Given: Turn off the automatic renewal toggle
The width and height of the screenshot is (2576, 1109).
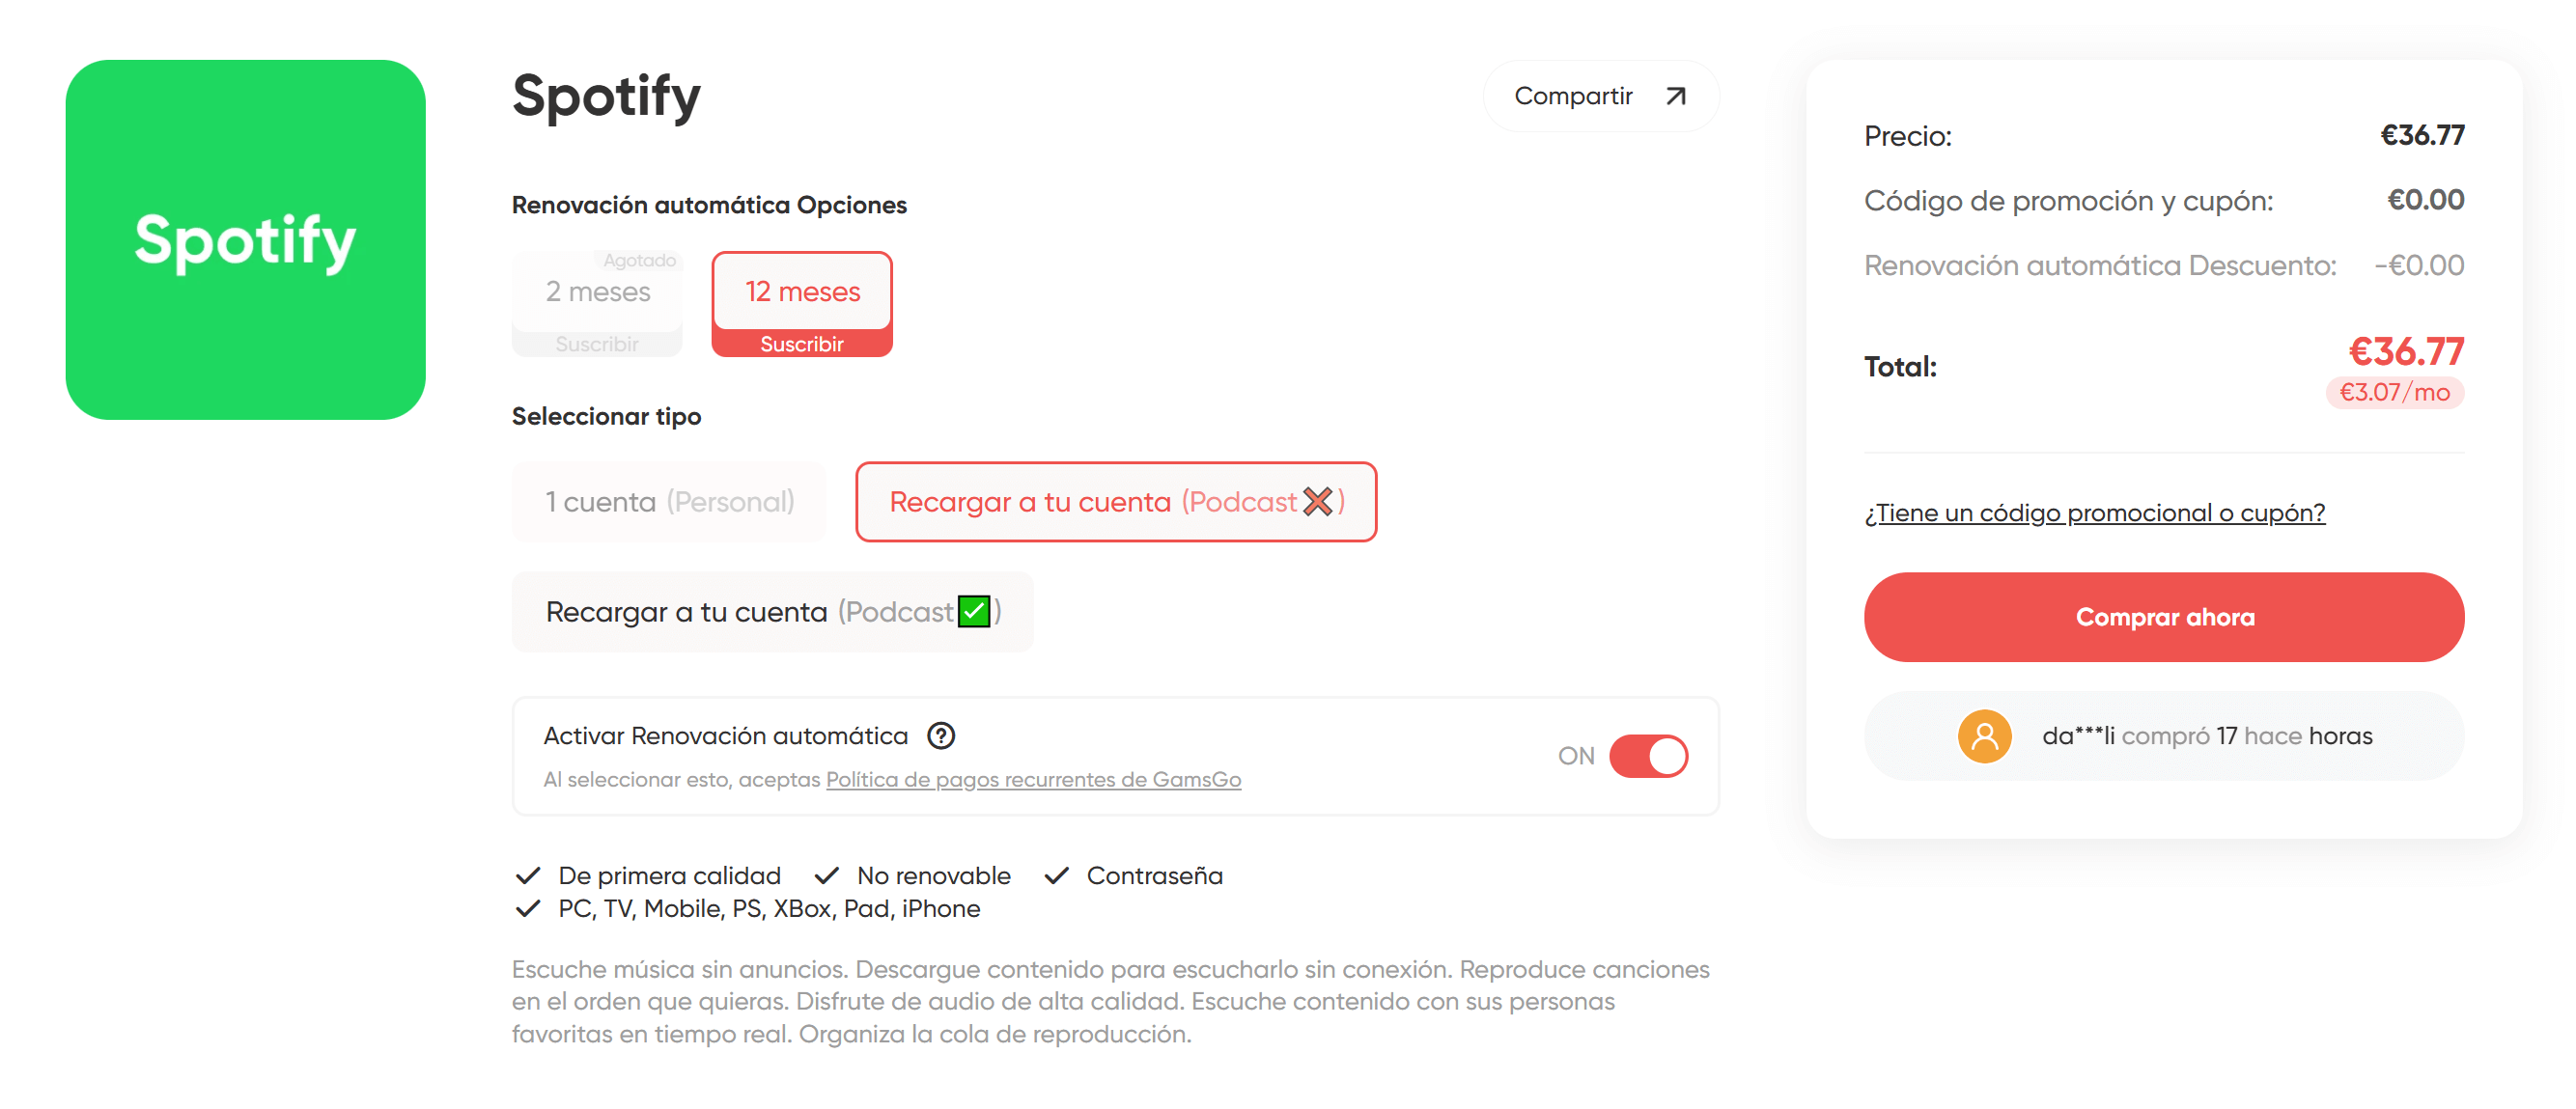Looking at the screenshot, I should click(x=1647, y=756).
